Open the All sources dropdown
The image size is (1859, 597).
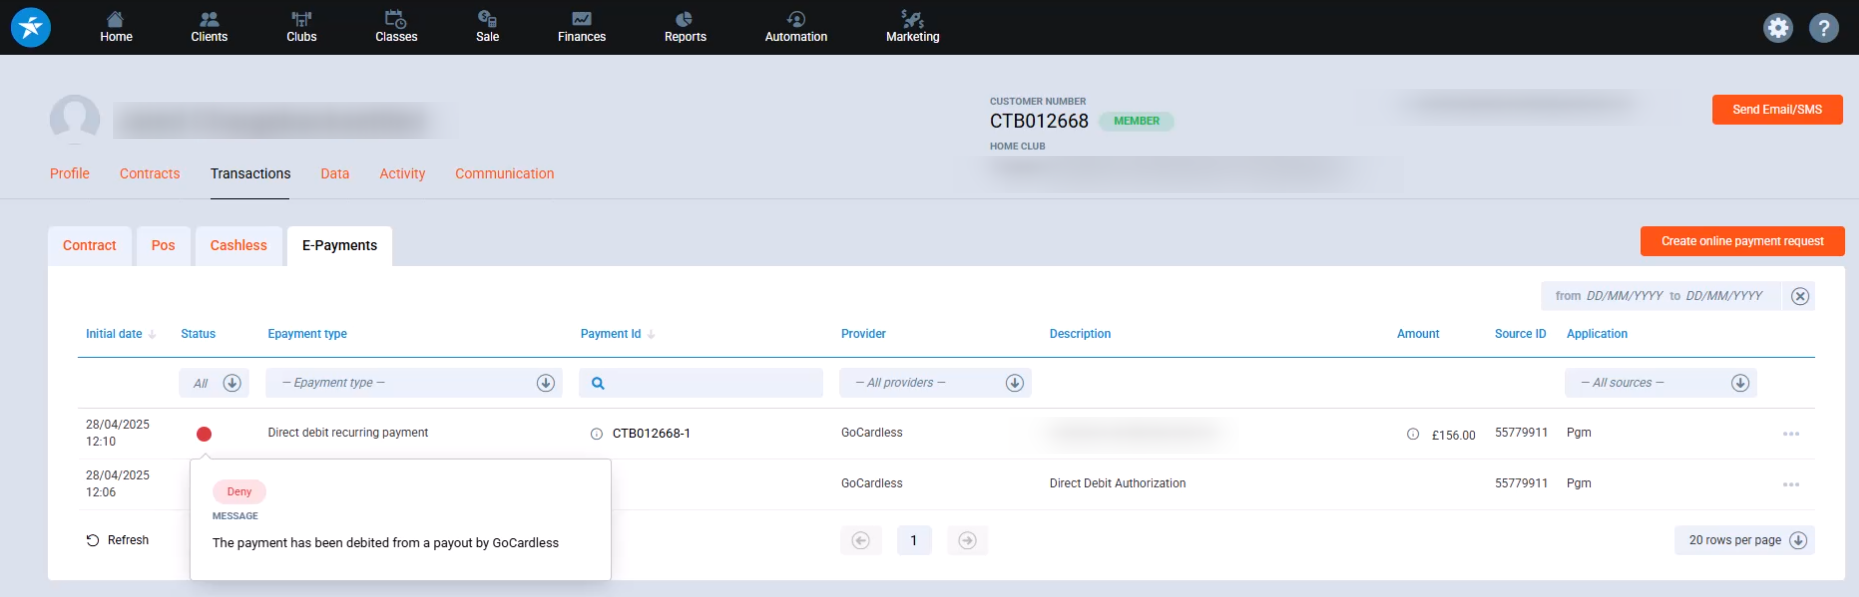(x=1660, y=383)
